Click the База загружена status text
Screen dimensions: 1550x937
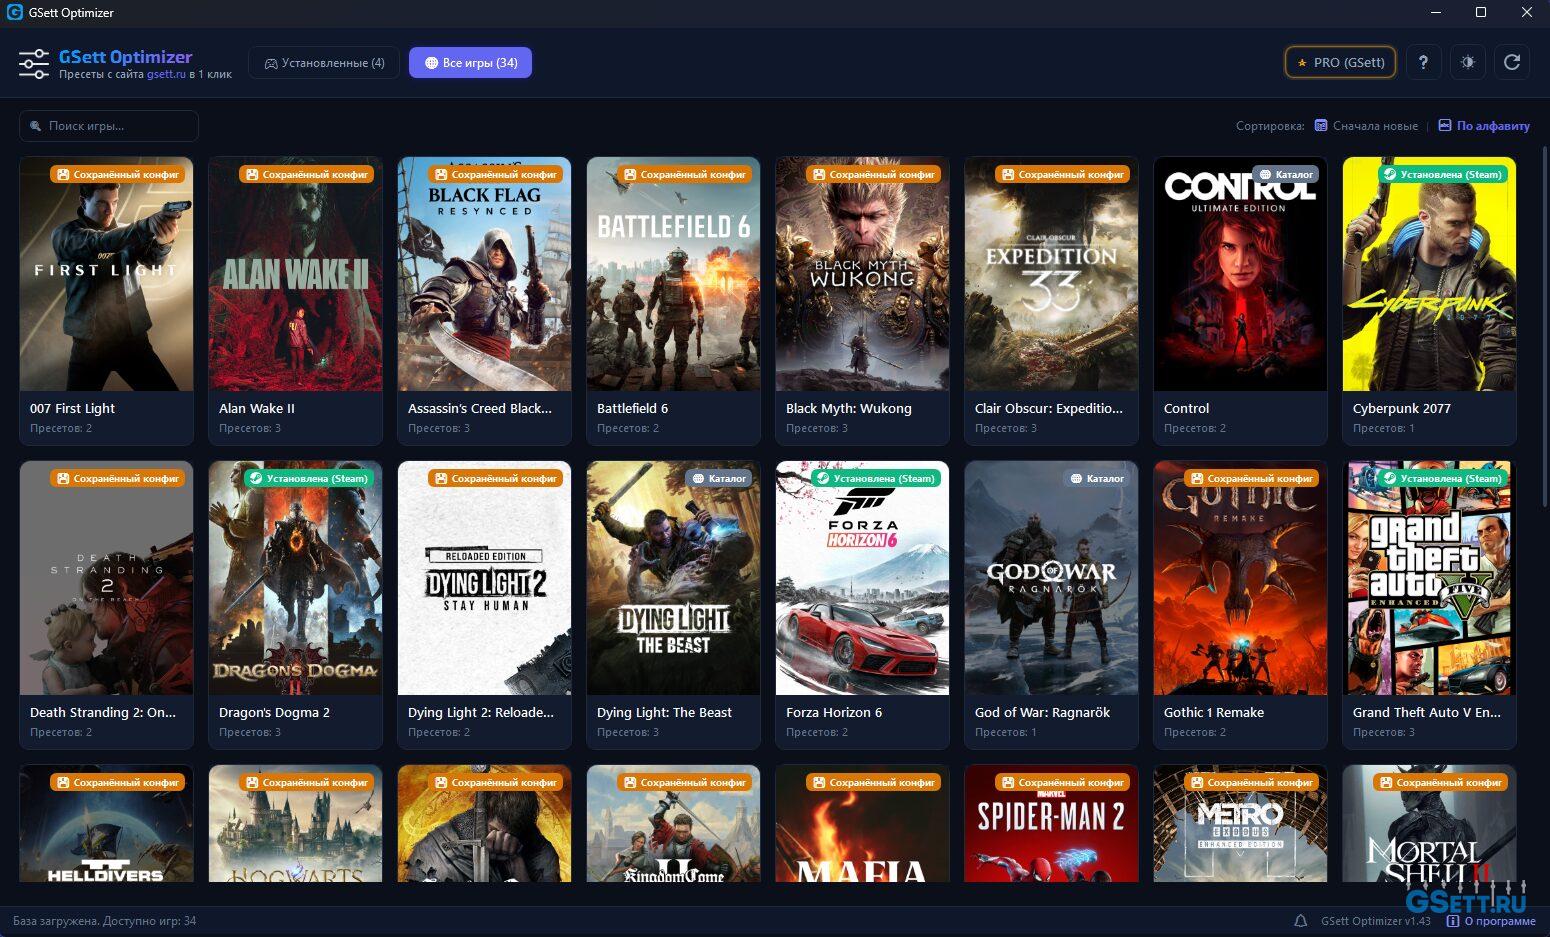coord(105,921)
